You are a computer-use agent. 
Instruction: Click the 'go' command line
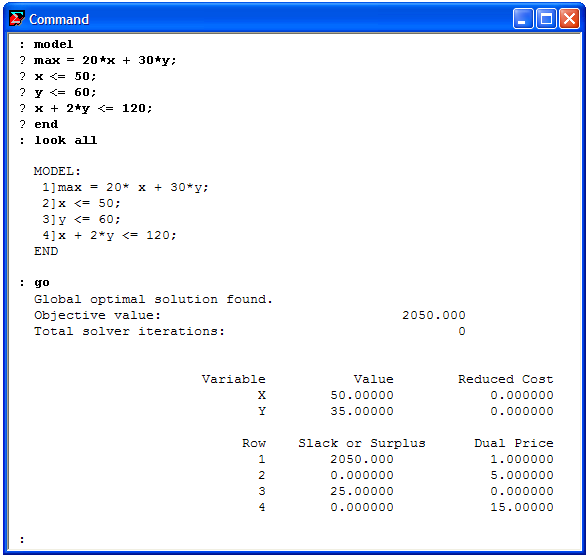coord(42,283)
